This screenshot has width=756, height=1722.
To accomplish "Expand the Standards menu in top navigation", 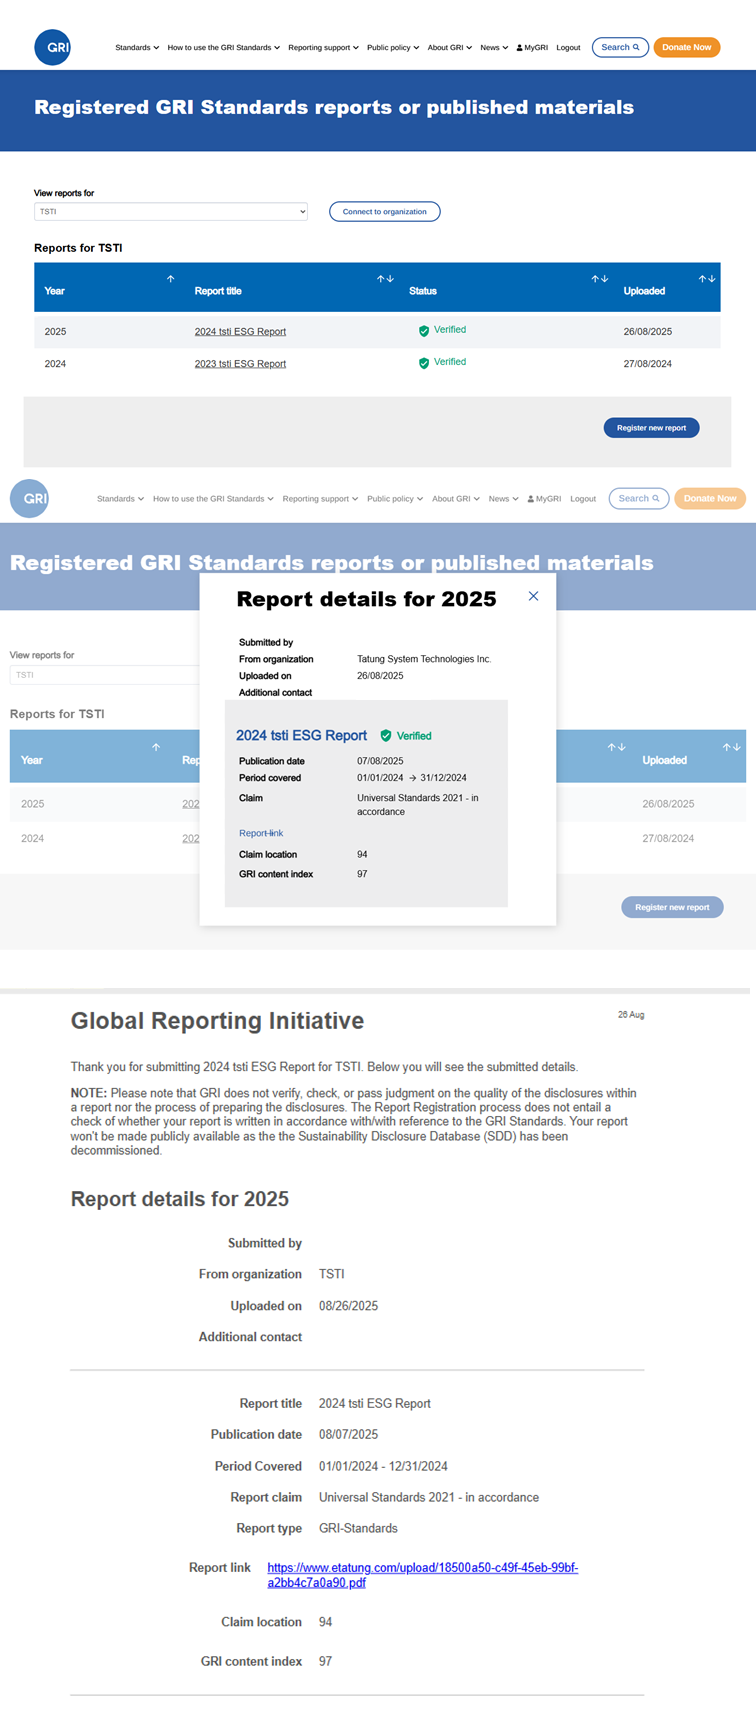I will (137, 47).
